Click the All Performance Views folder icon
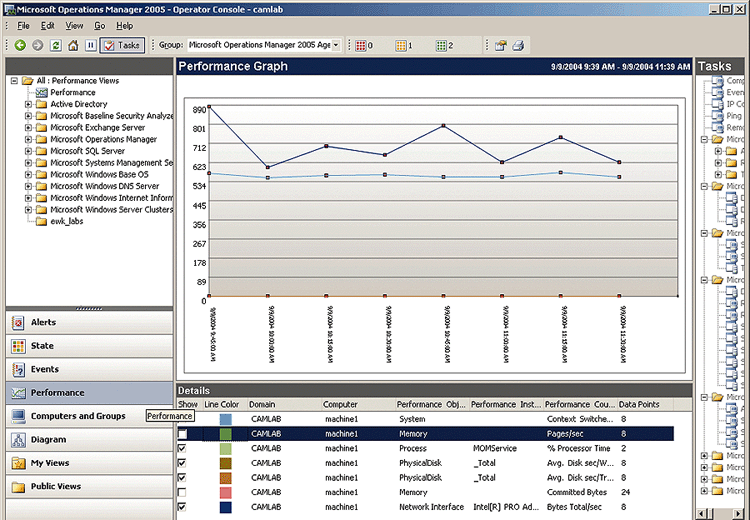The image size is (750, 520). point(28,80)
